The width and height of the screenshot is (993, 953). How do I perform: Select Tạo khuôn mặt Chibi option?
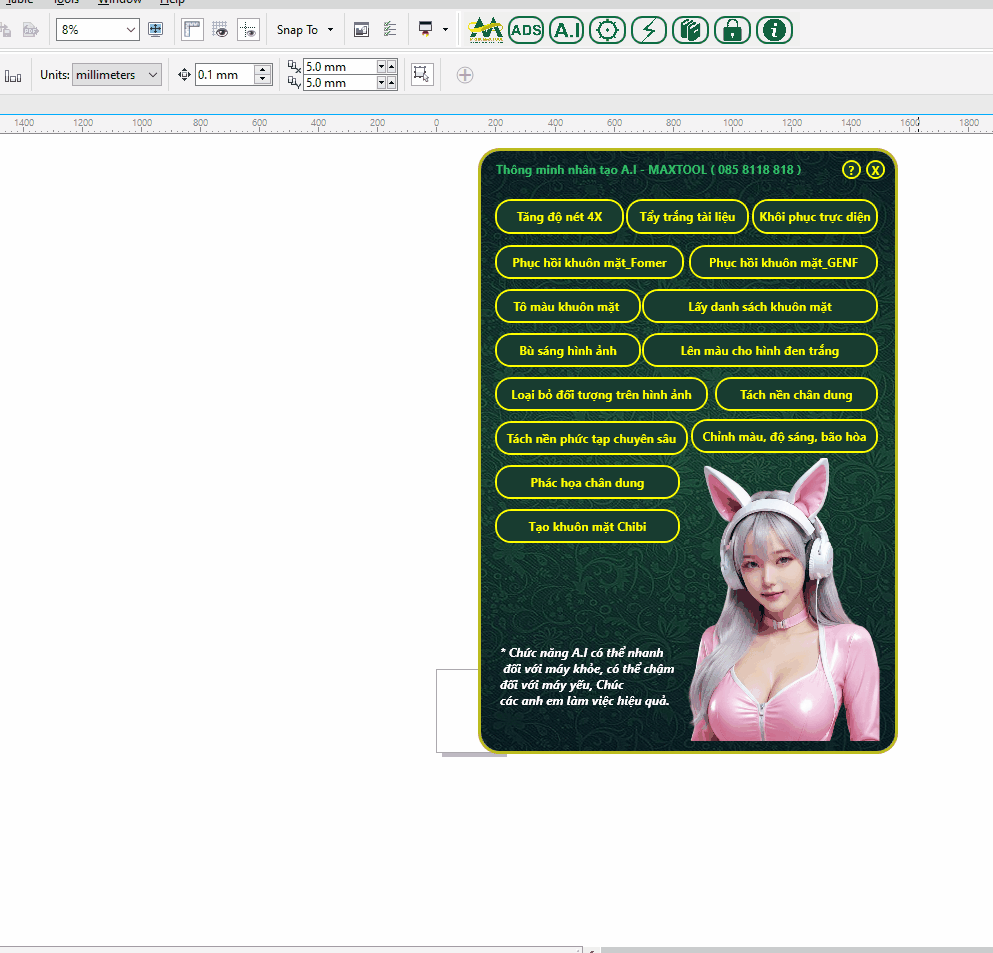(587, 526)
